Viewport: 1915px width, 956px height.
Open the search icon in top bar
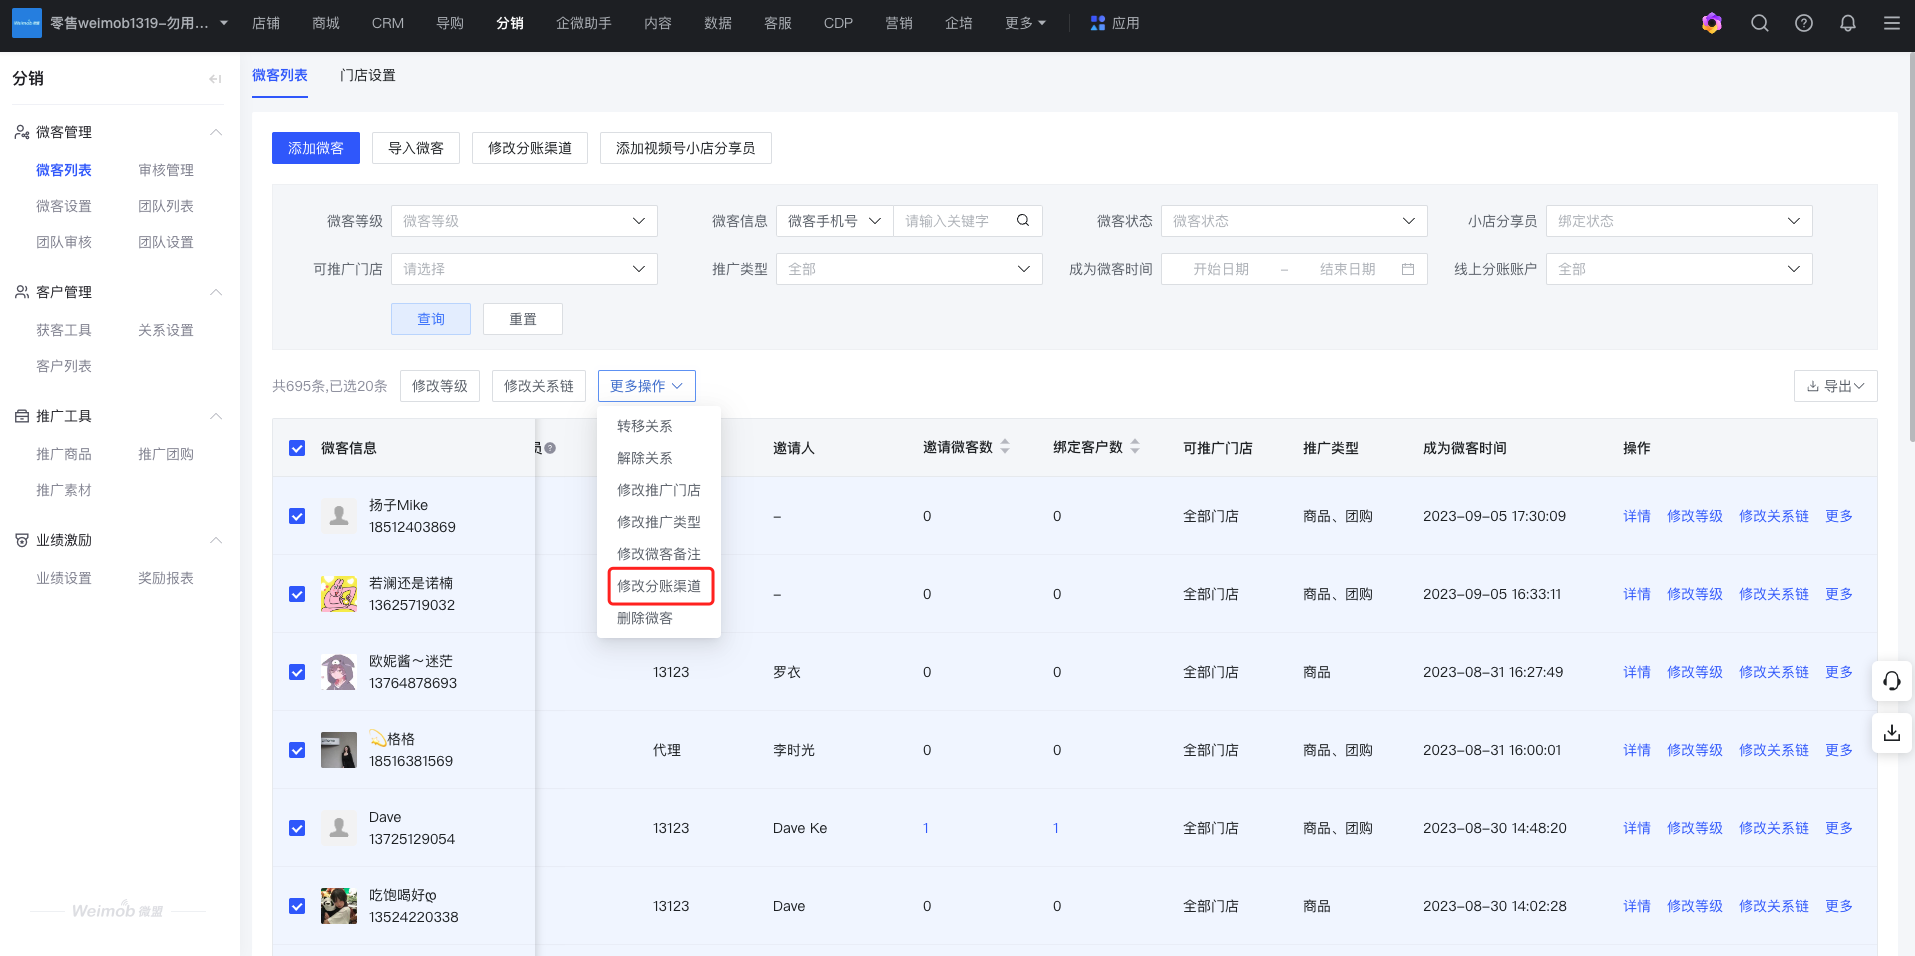(1760, 23)
